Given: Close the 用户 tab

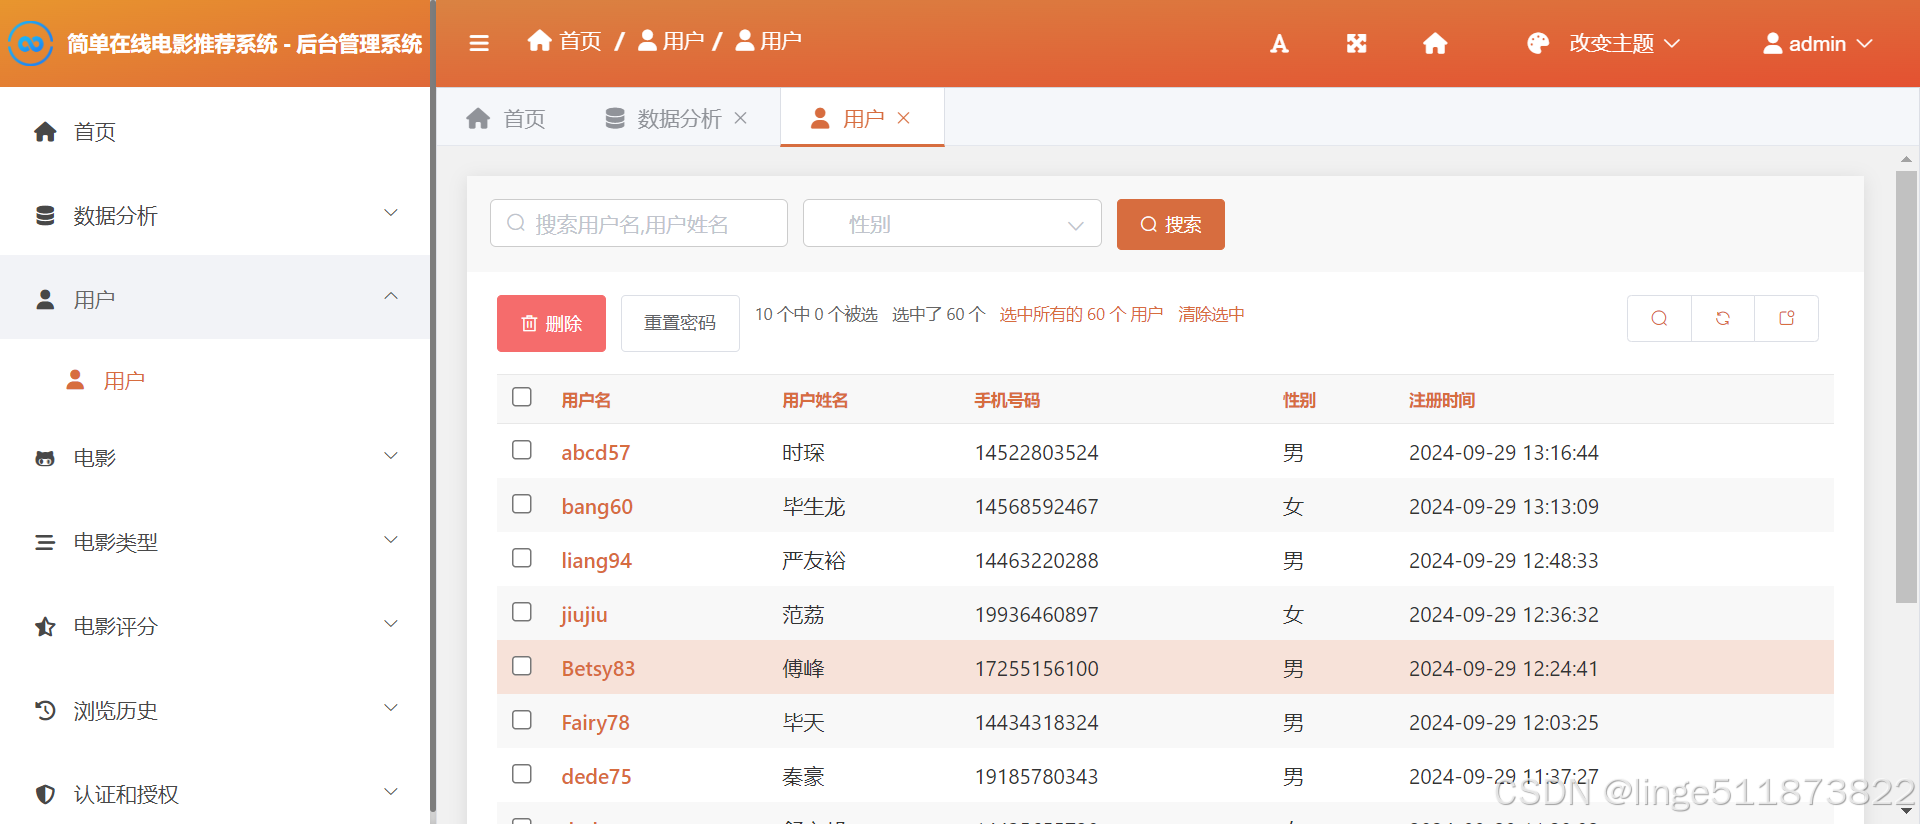Looking at the screenshot, I should click(904, 118).
